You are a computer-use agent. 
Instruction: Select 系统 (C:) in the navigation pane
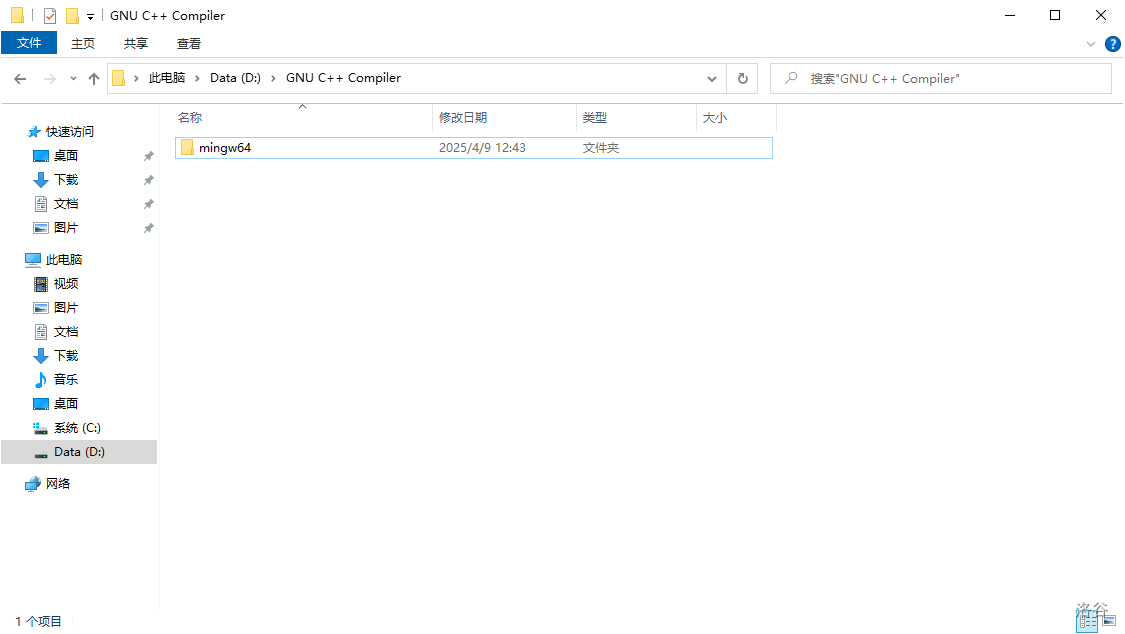coord(77,428)
